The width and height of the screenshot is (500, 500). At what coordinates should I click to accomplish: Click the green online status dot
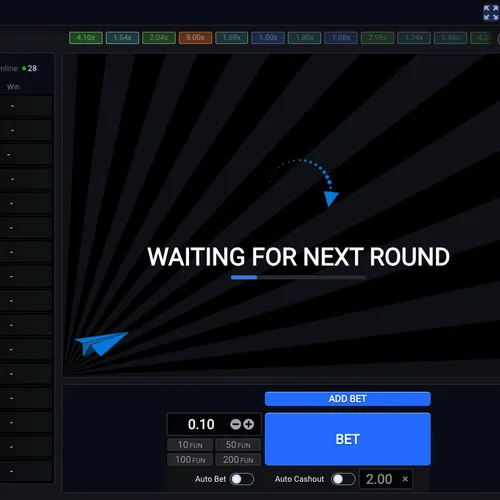(24, 68)
